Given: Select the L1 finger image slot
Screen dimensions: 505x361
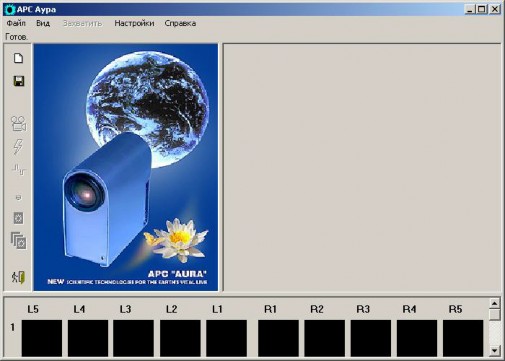Looking at the screenshot, I should click(226, 338).
